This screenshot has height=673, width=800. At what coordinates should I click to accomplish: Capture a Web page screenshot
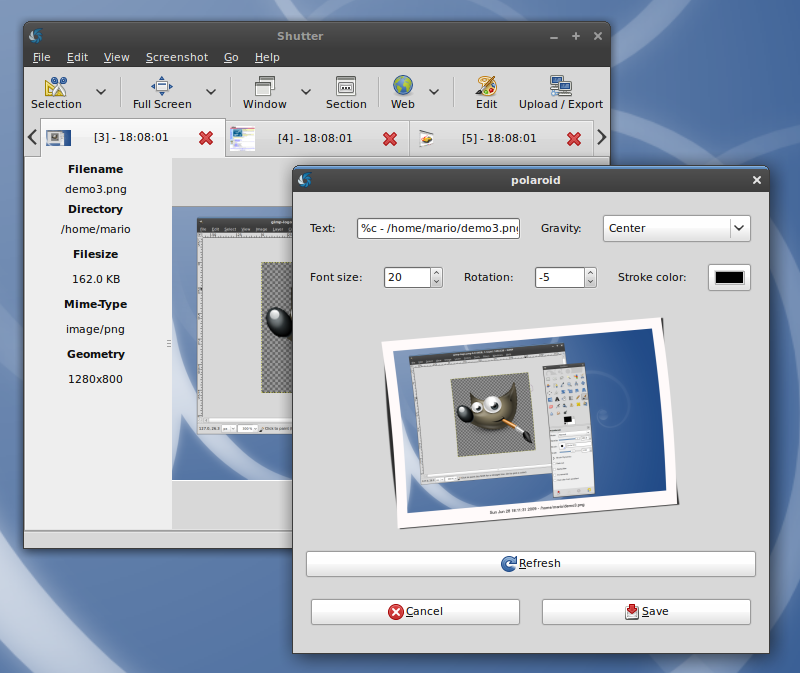(x=403, y=92)
